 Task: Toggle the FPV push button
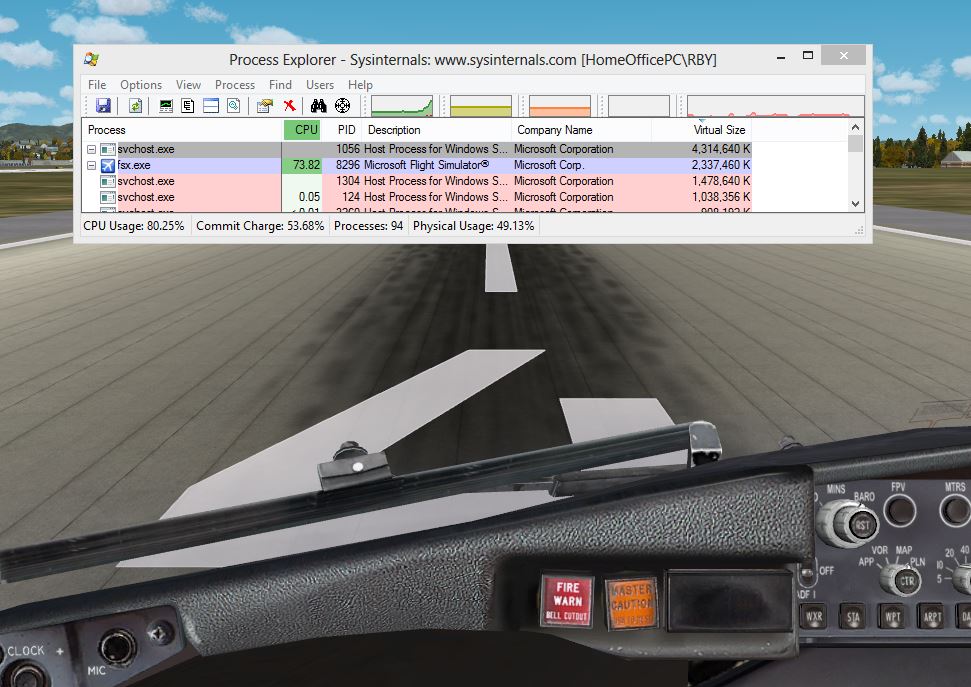[900, 511]
